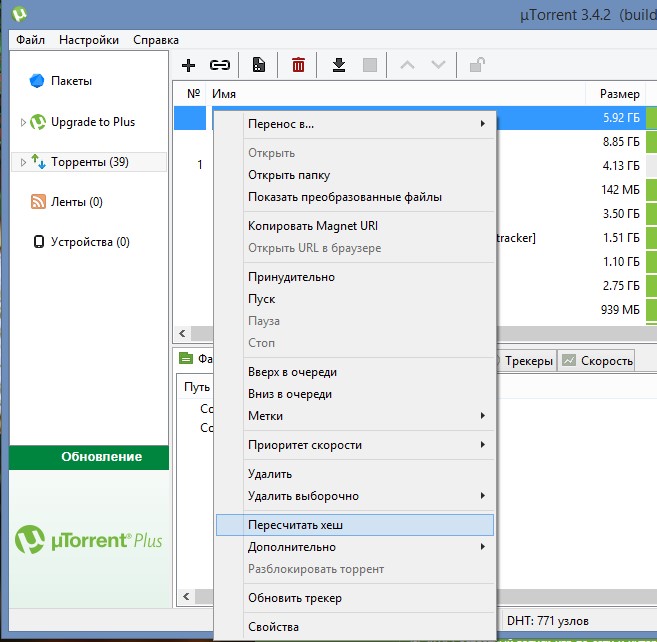Click the Скорость tab chart icon
Screen dimensions: 657x642
point(569,360)
